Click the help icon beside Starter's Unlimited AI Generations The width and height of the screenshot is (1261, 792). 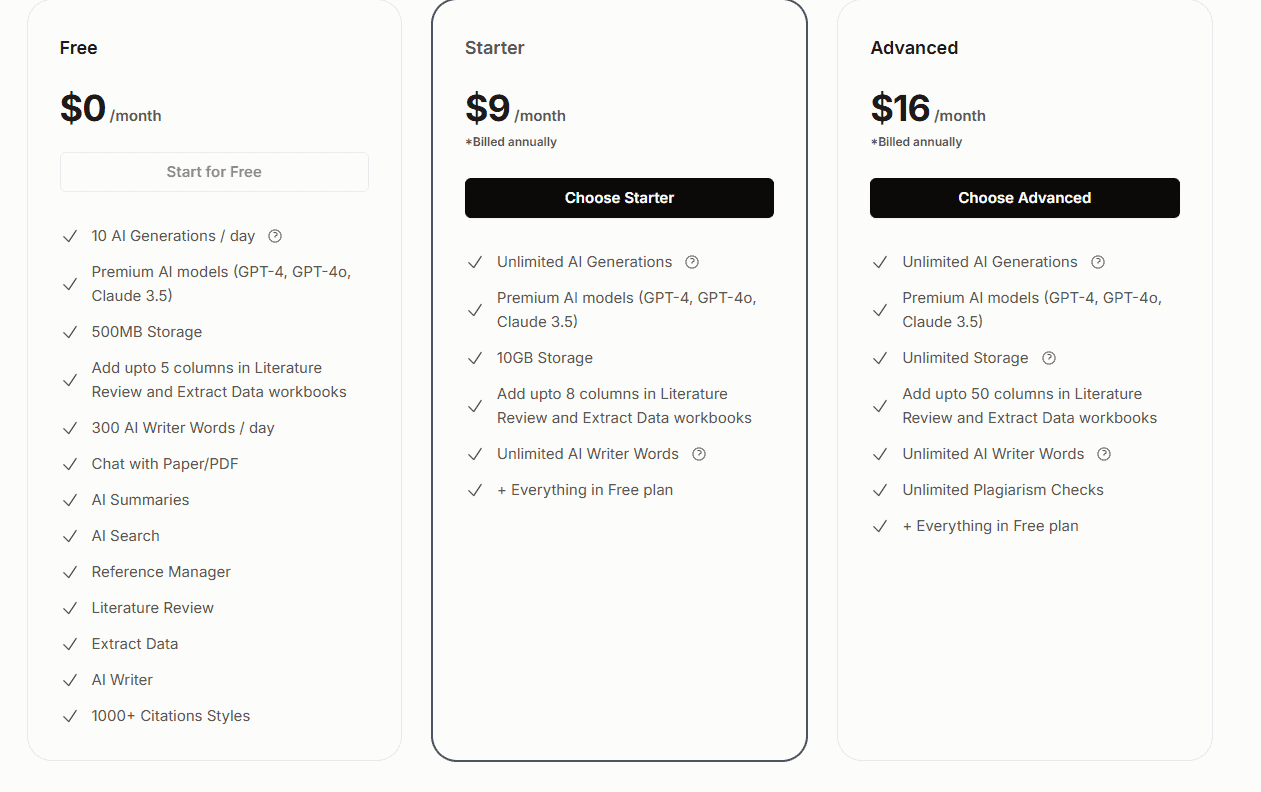pyautogui.click(x=691, y=261)
